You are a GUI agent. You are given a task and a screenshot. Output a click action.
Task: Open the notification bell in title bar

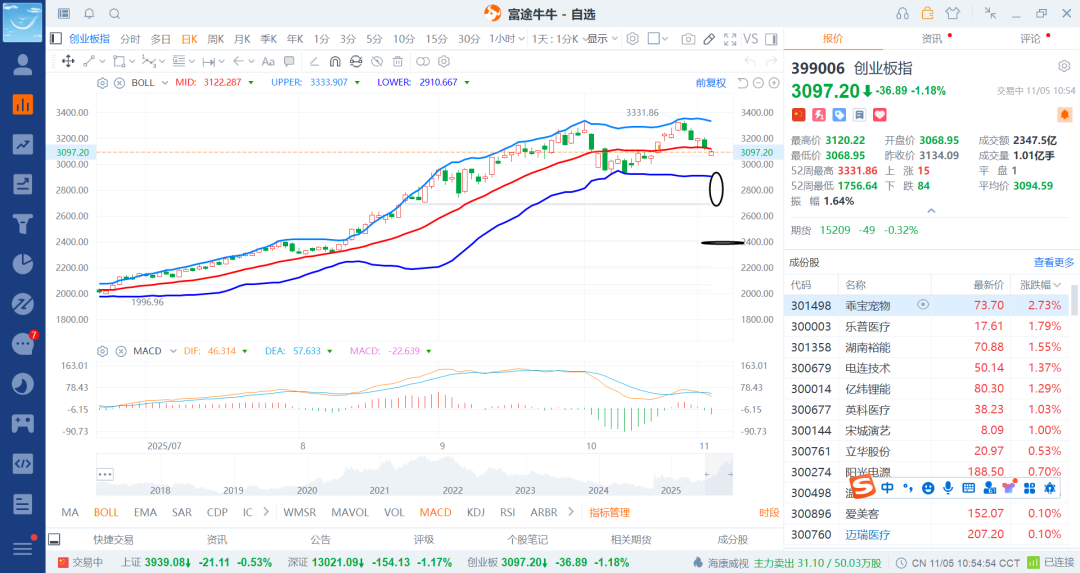[90, 14]
